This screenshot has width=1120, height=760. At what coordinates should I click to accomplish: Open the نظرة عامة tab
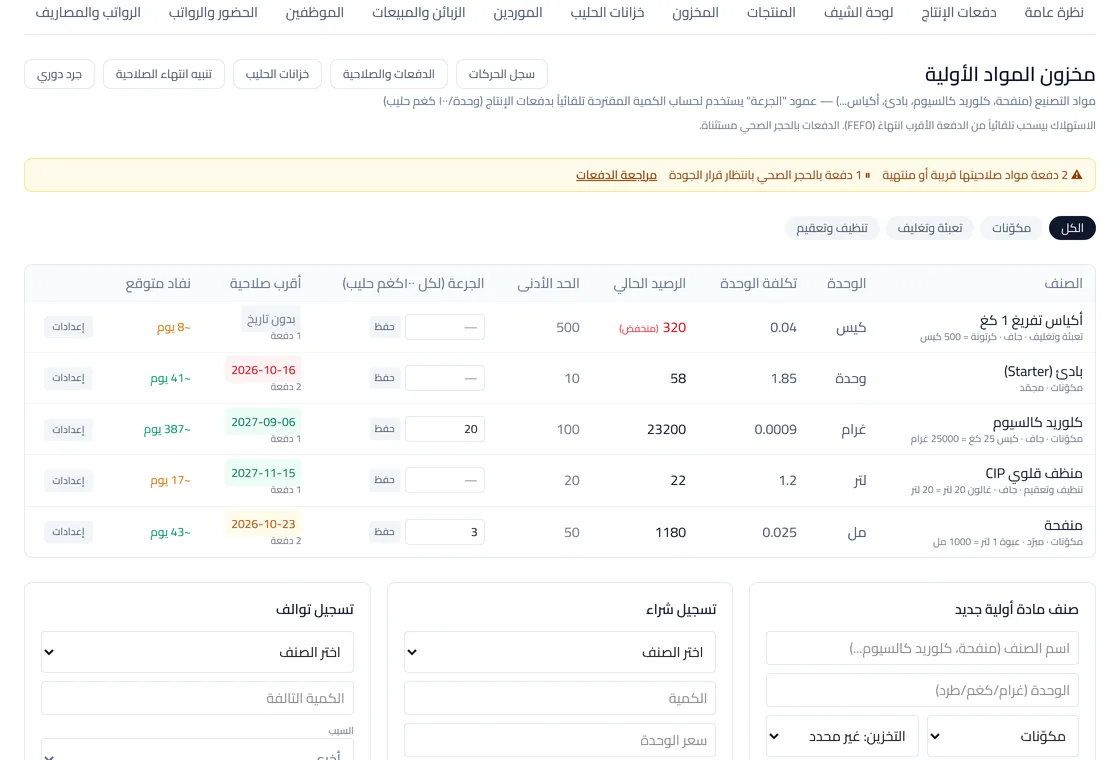[x=1054, y=13]
